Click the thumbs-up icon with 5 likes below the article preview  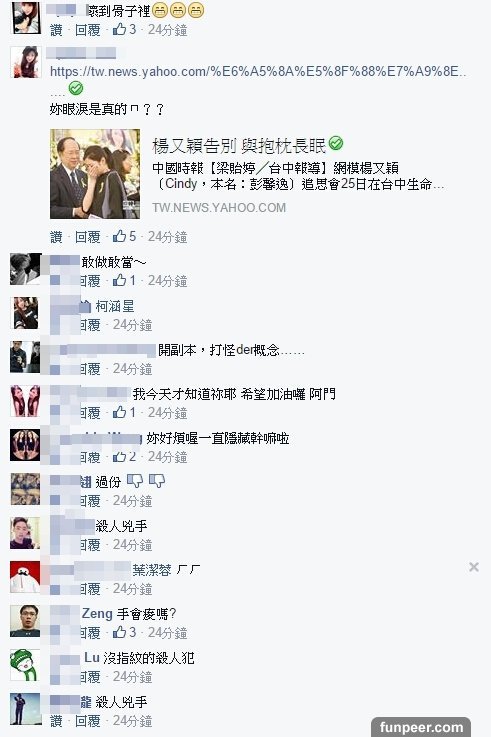[119, 236]
